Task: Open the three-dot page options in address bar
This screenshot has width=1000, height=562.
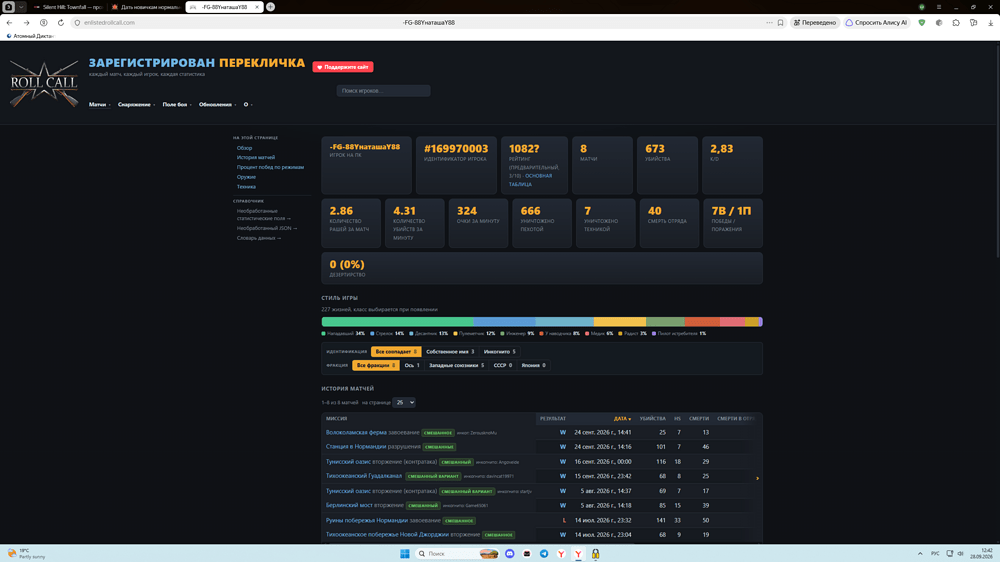Action: [x=769, y=22]
